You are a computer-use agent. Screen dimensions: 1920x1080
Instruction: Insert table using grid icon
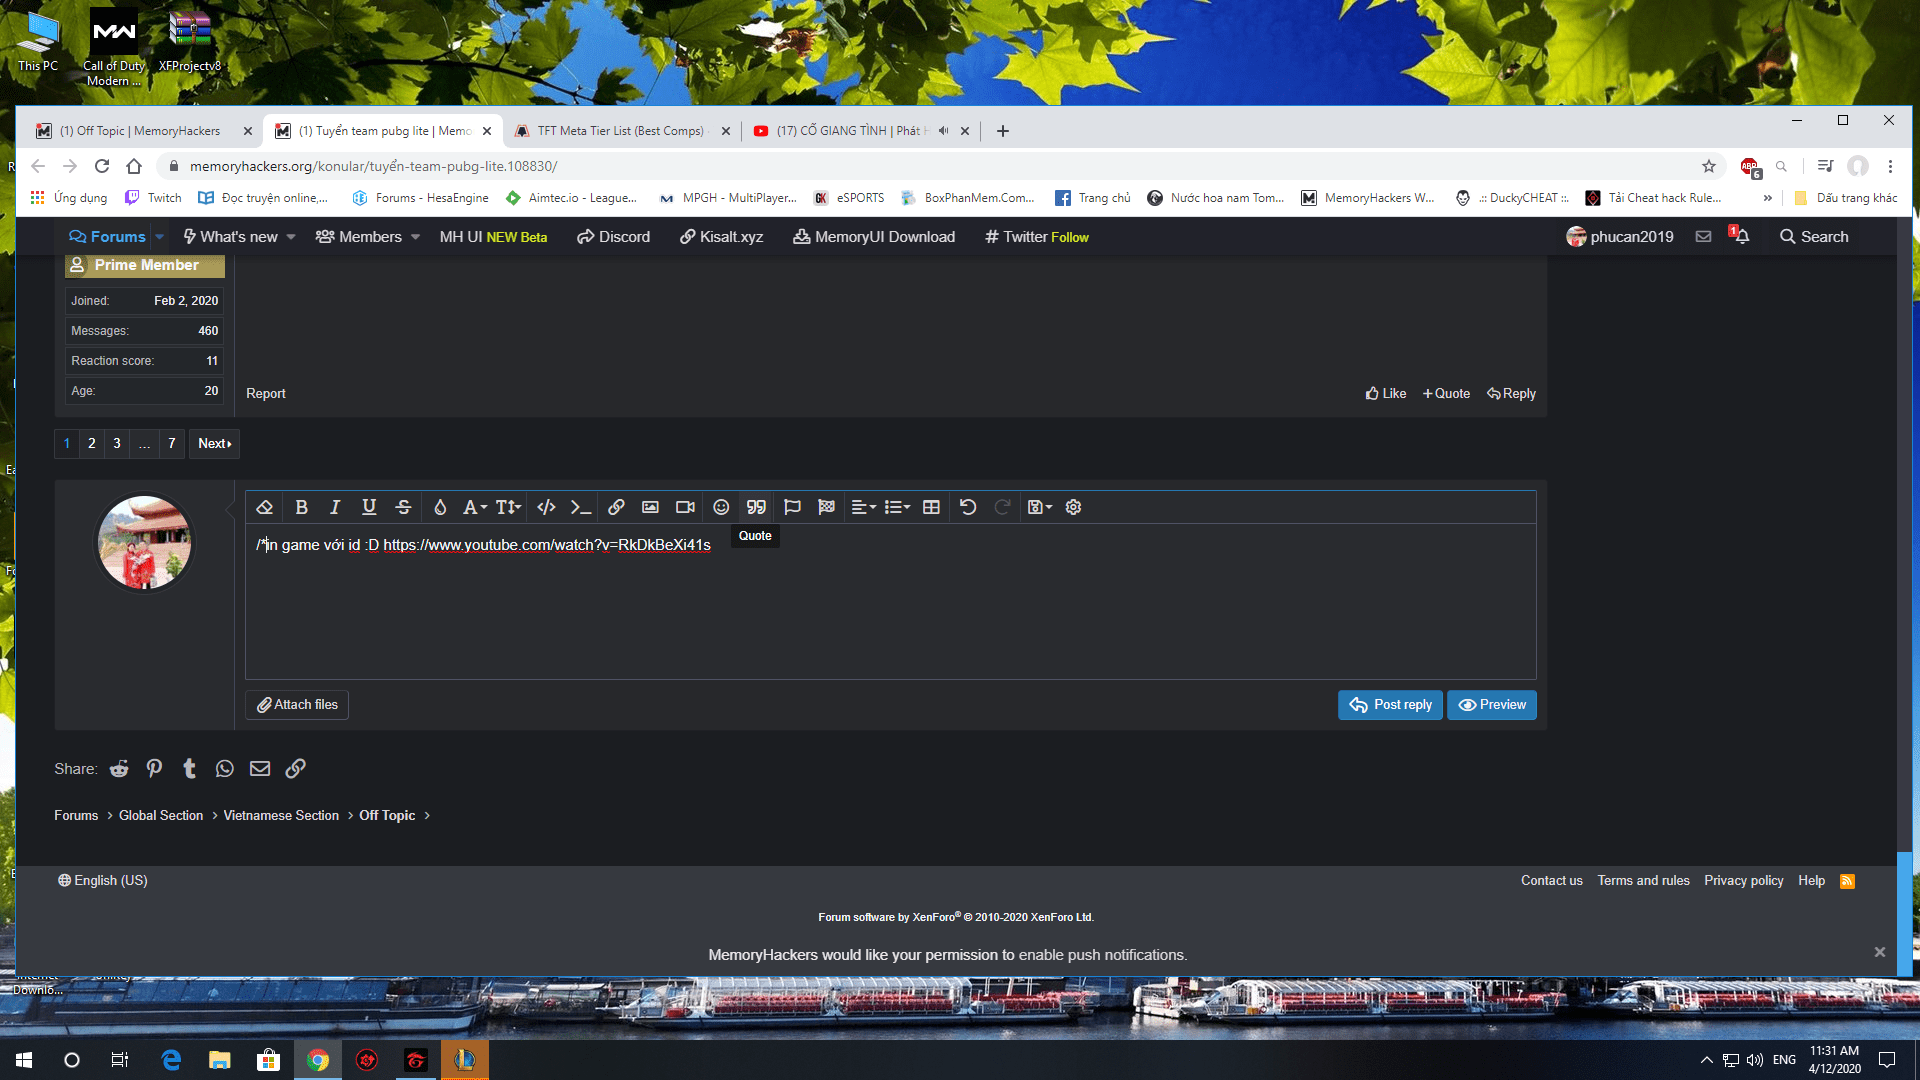[x=931, y=507]
